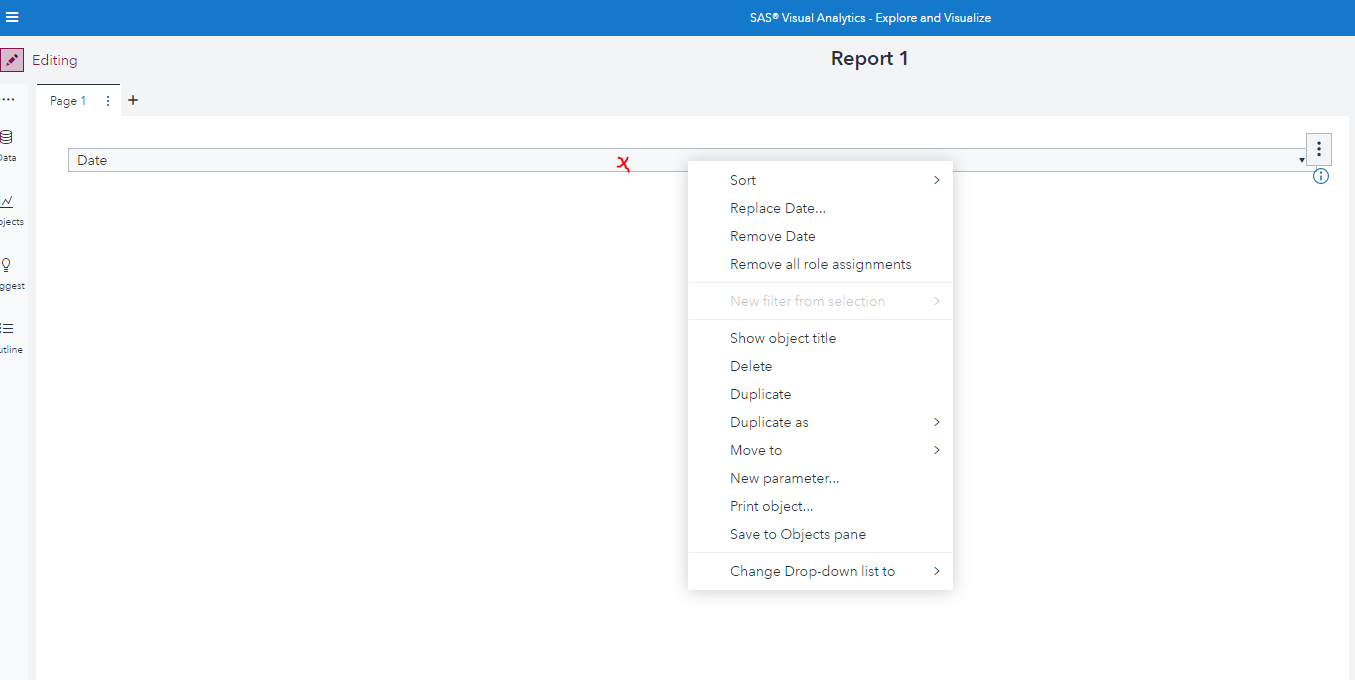
Task: Add a new page with the plus button
Action: click(133, 100)
